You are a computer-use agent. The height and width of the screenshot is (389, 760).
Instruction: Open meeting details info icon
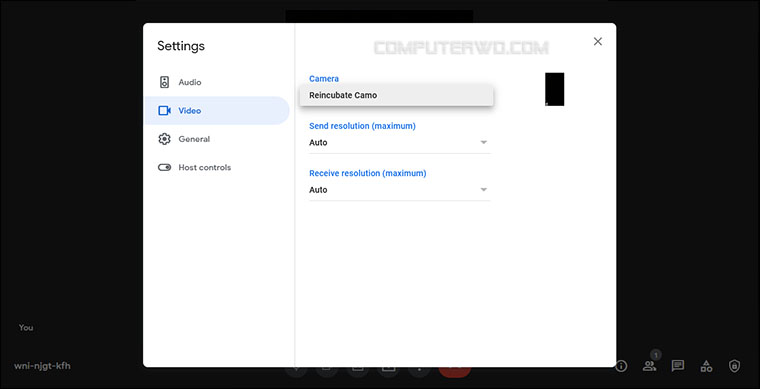621,366
